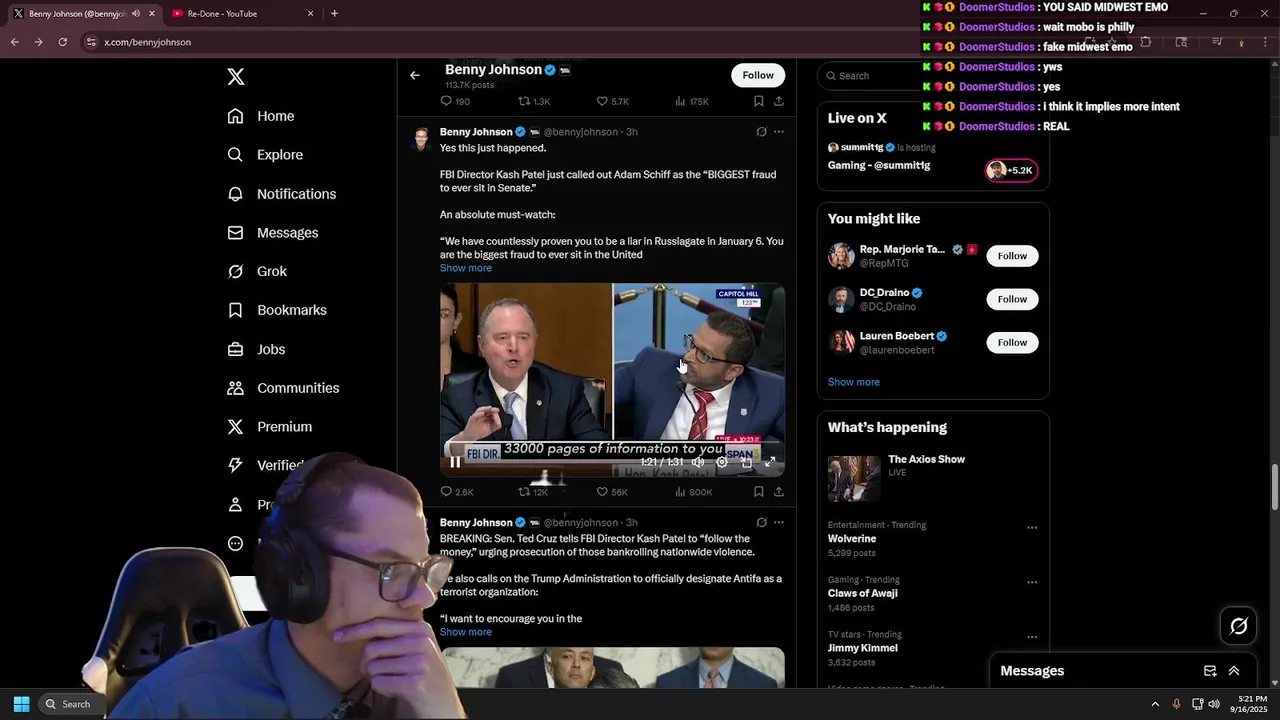Viewport: 1280px width, 720px height.
Task: Click the Premium X icon
Action: coord(236,427)
